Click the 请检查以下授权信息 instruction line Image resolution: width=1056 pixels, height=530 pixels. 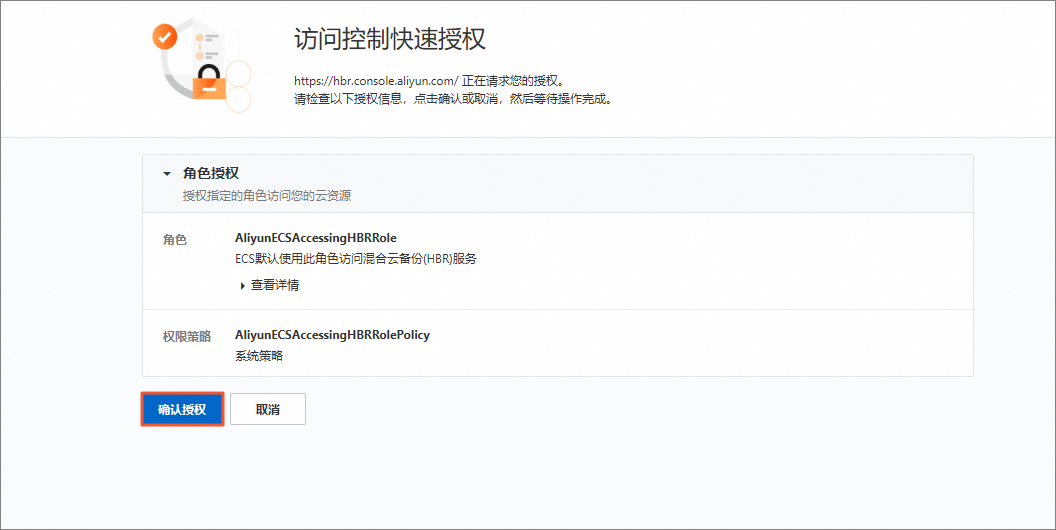(x=453, y=99)
